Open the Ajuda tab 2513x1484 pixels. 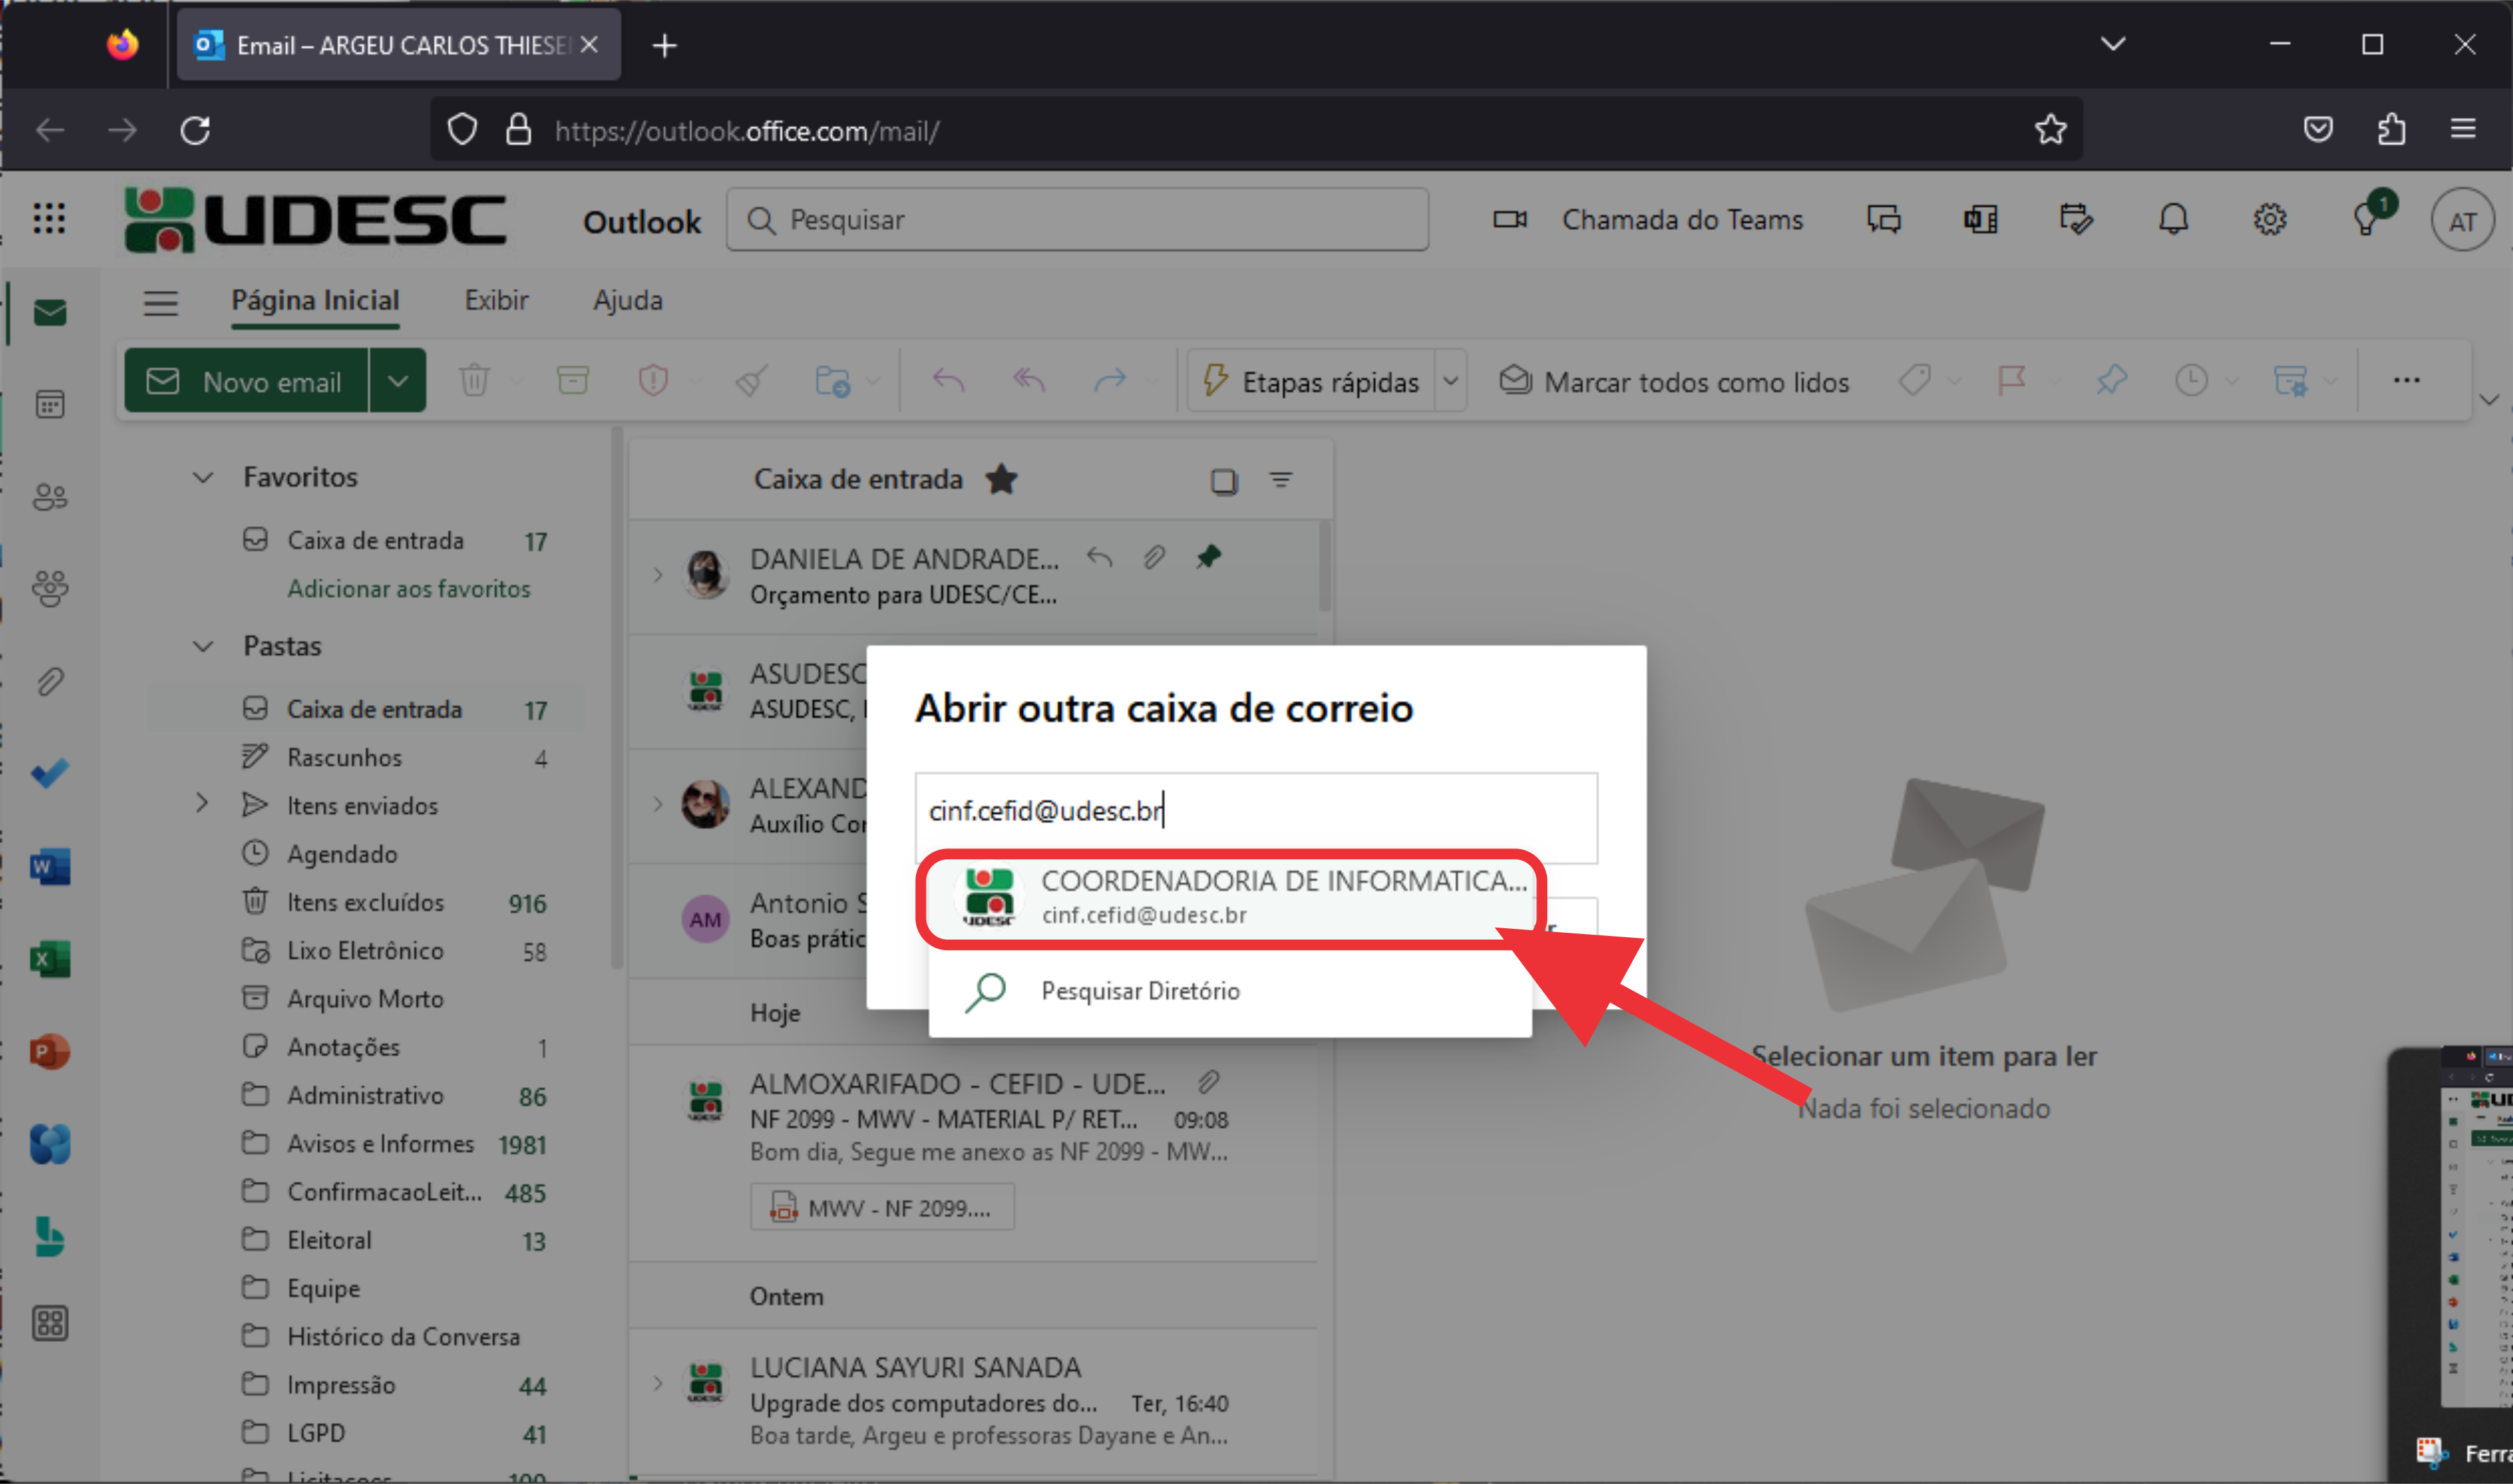click(627, 300)
